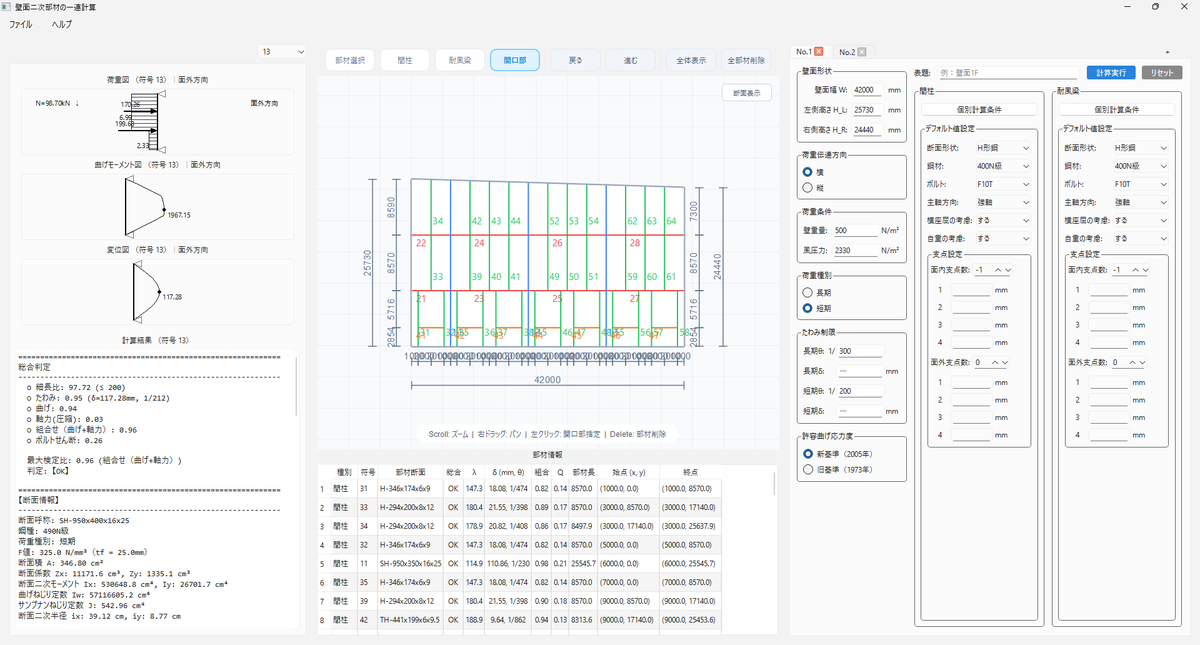
Task: Click the 部材選択 button
Action: coord(350,60)
